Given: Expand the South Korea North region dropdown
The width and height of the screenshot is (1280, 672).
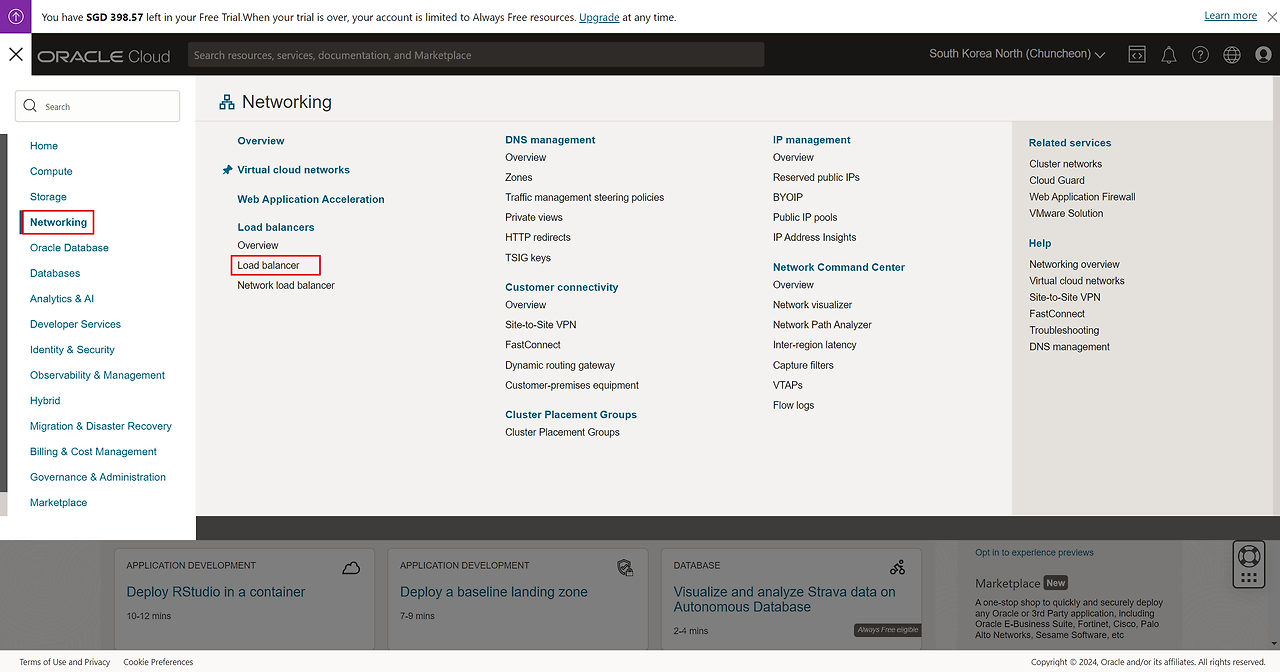Looking at the screenshot, I should [1017, 54].
